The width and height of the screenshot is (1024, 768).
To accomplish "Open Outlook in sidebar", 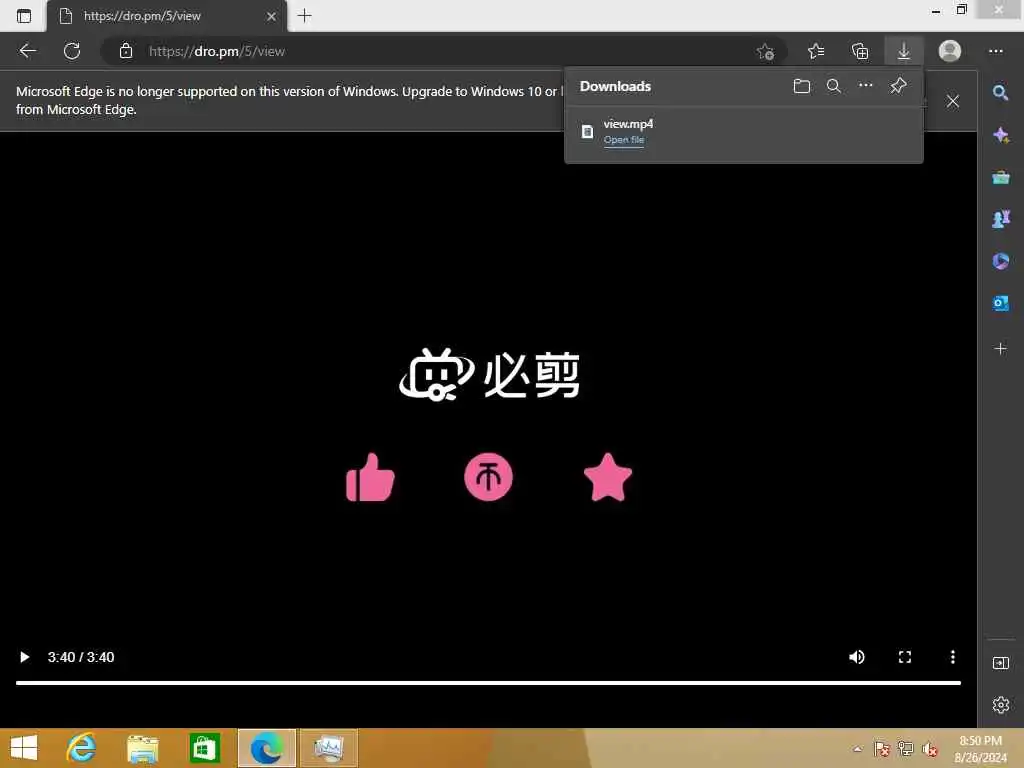I will click(x=1000, y=304).
